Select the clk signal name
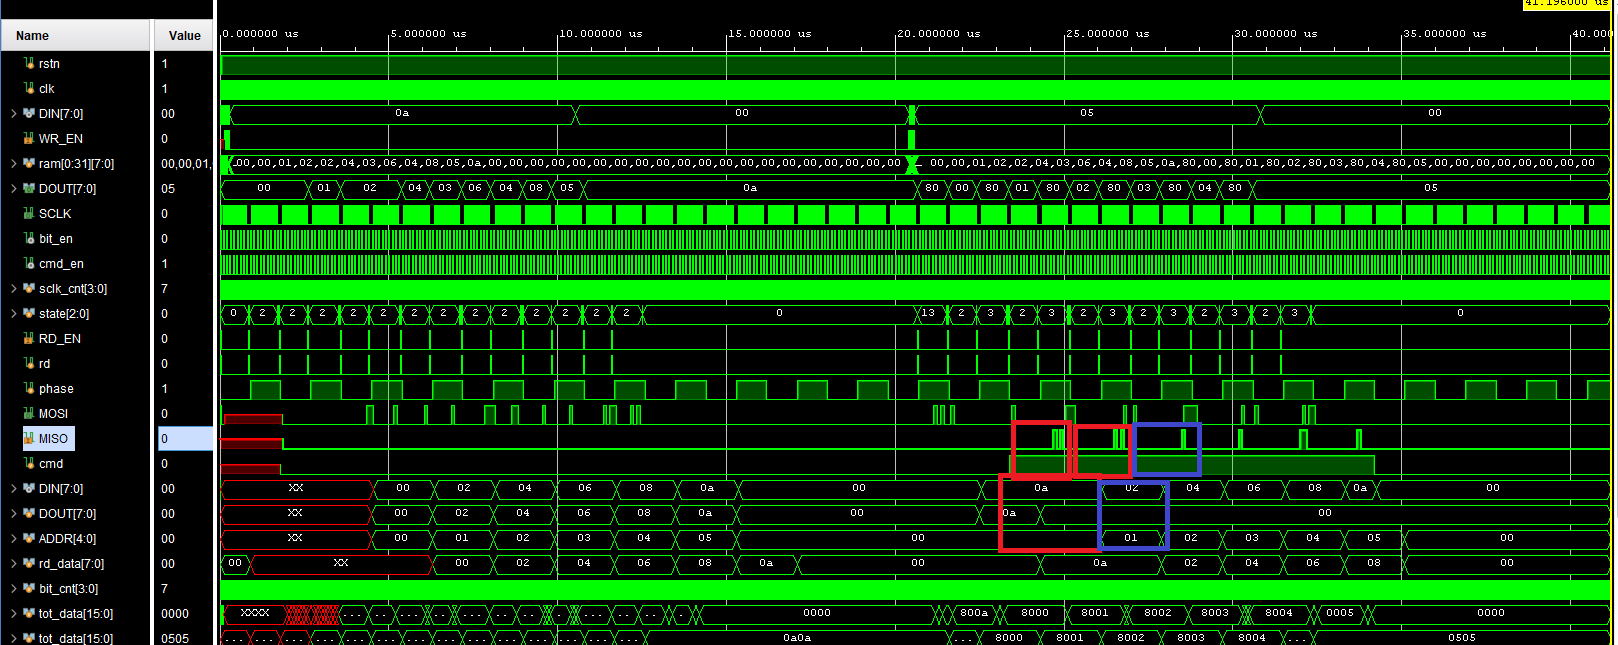The width and height of the screenshot is (1618, 645). 46,89
